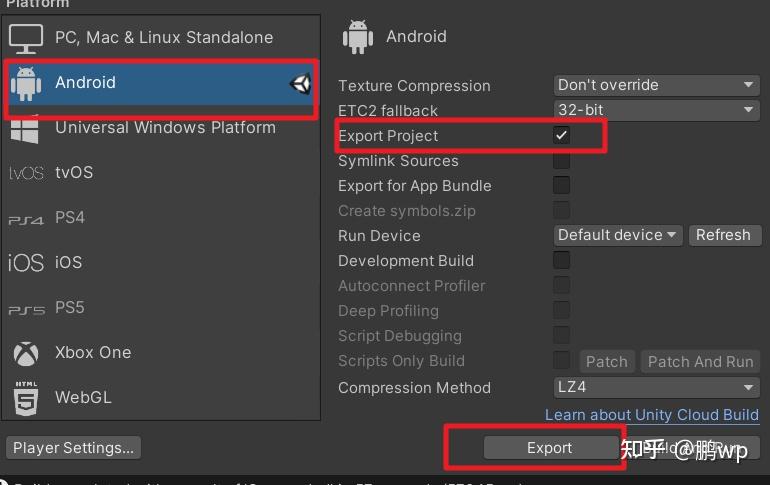The width and height of the screenshot is (770, 485).
Task: Choose the tvOS platform icon
Action: 27,173
